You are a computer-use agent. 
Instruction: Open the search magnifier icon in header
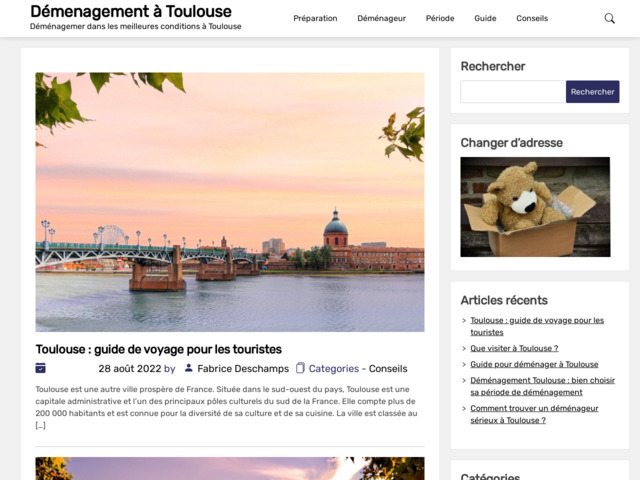(609, 18)
